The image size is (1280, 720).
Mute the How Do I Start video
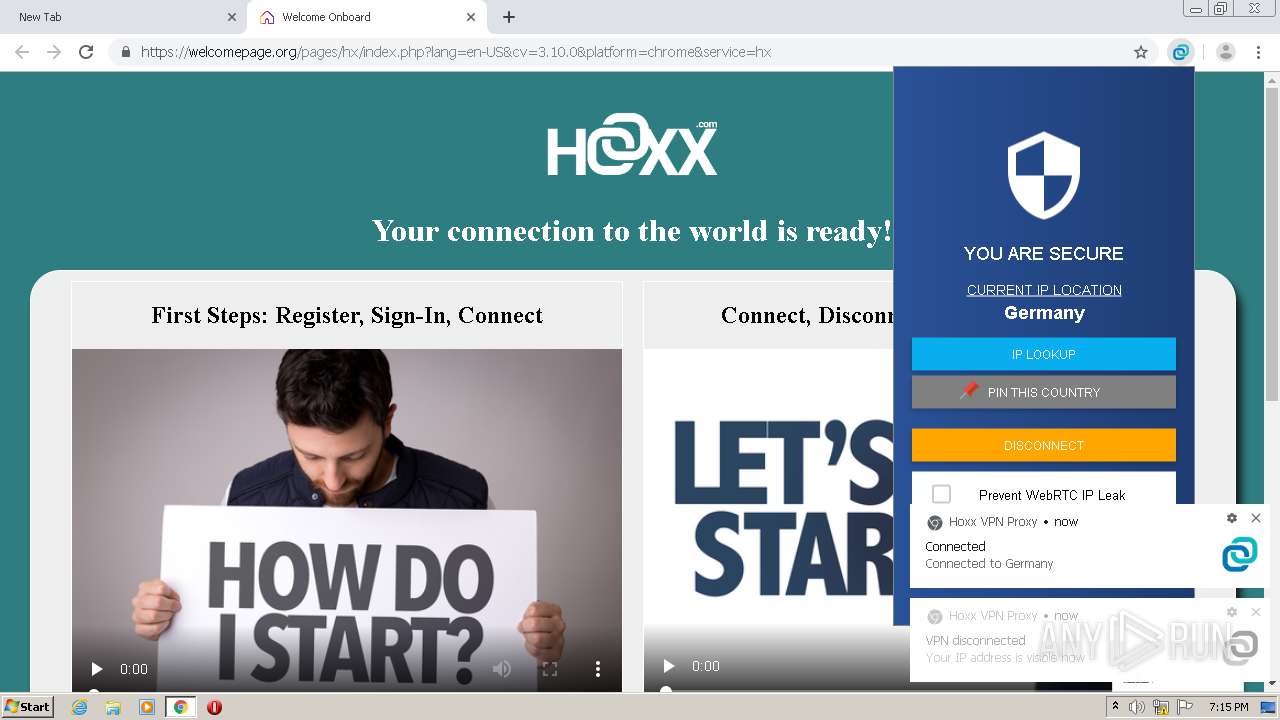coord(502,669)
